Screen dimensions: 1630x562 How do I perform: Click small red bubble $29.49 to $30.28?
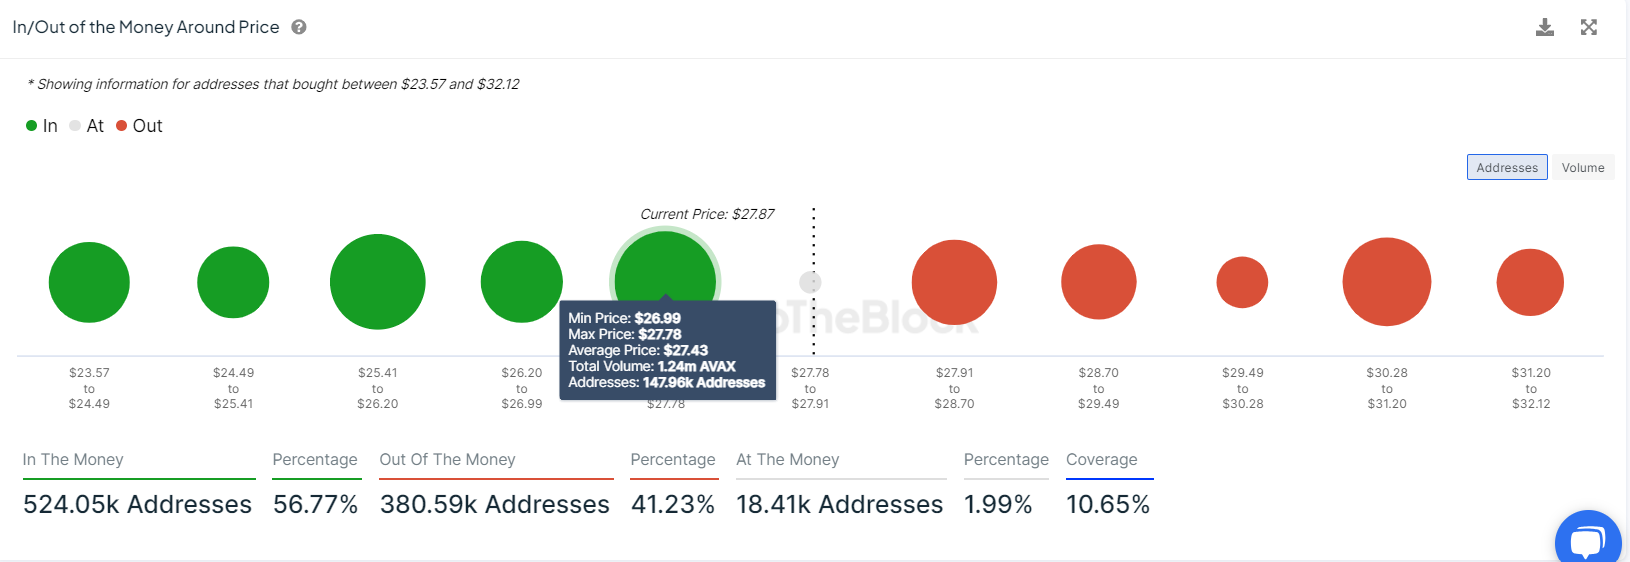click(x=1242, y=282)
